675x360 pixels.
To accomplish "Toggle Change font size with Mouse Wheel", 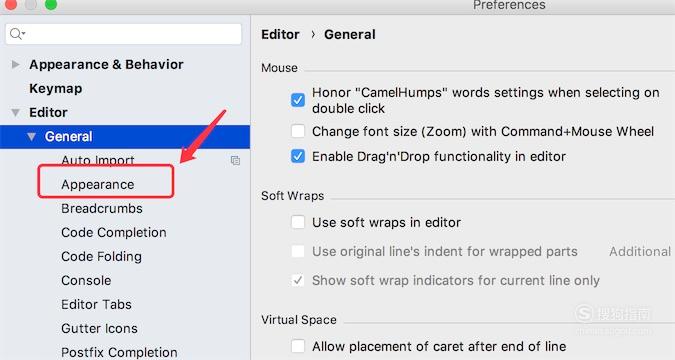I will (297, 131).
